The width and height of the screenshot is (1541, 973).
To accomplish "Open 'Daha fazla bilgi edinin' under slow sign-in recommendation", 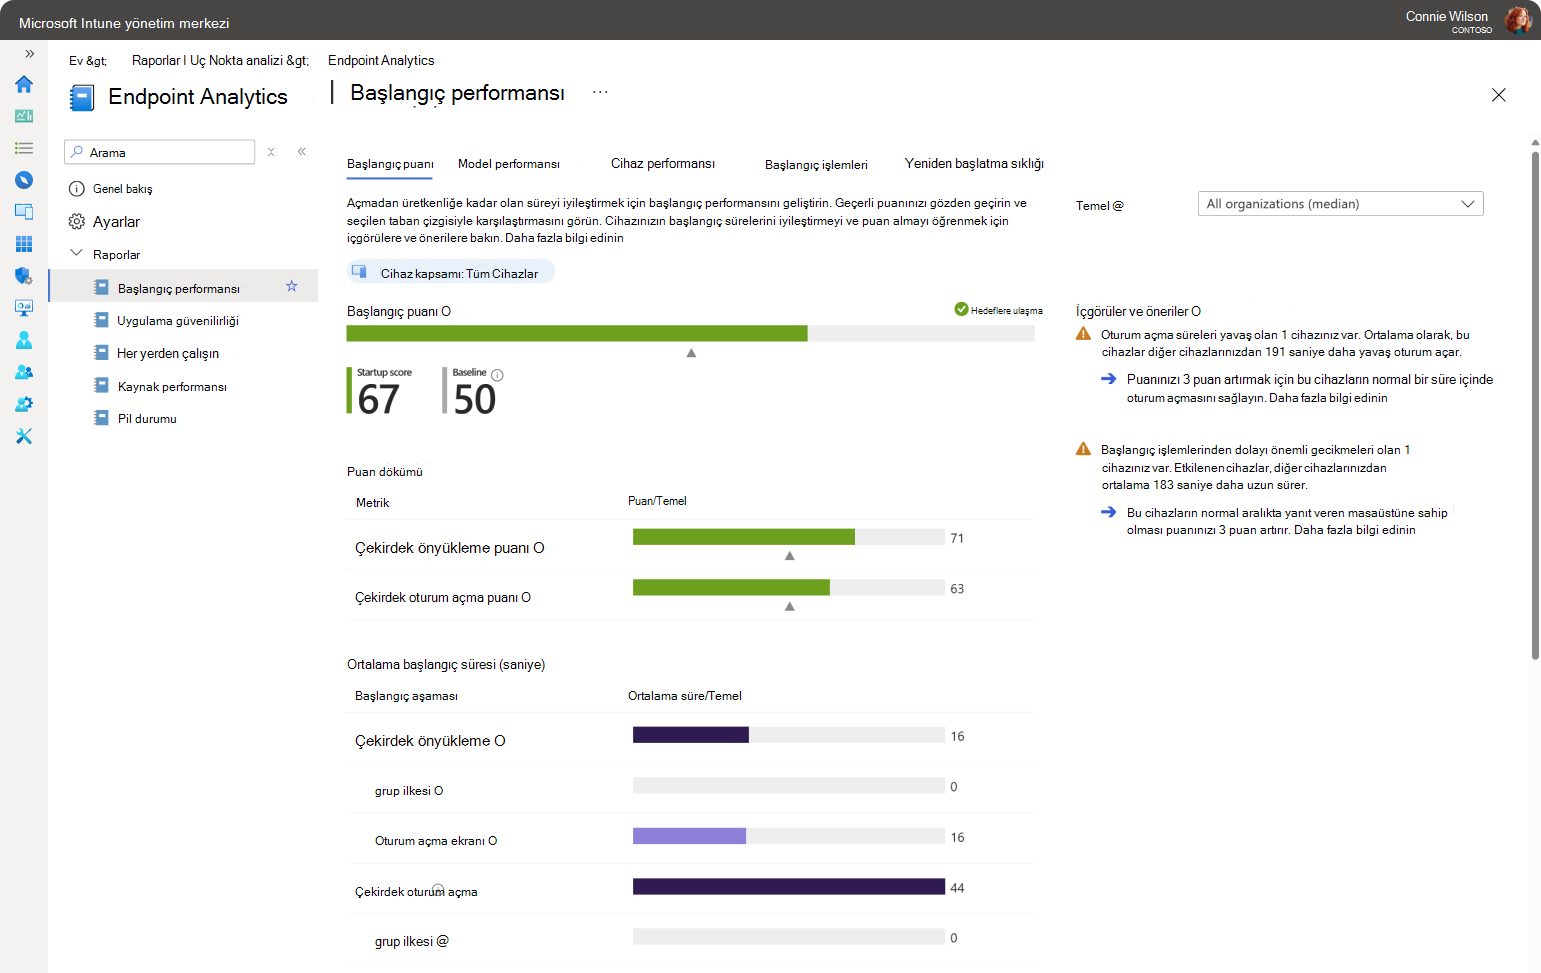I will 1328,398.
